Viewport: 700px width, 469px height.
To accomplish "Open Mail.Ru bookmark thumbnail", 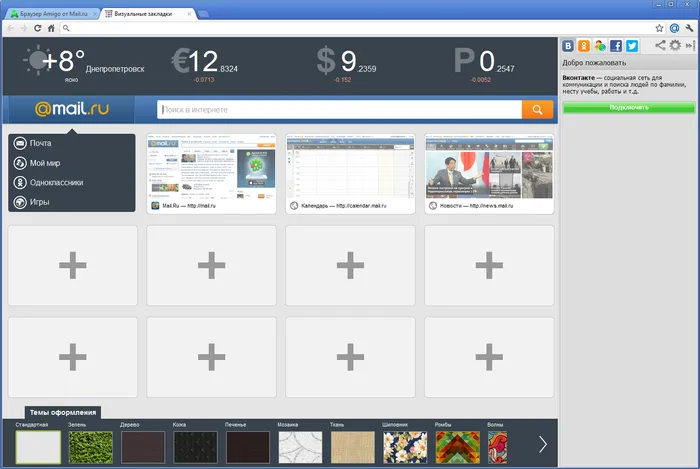I will pyautogui.click(x=212, y=174).
